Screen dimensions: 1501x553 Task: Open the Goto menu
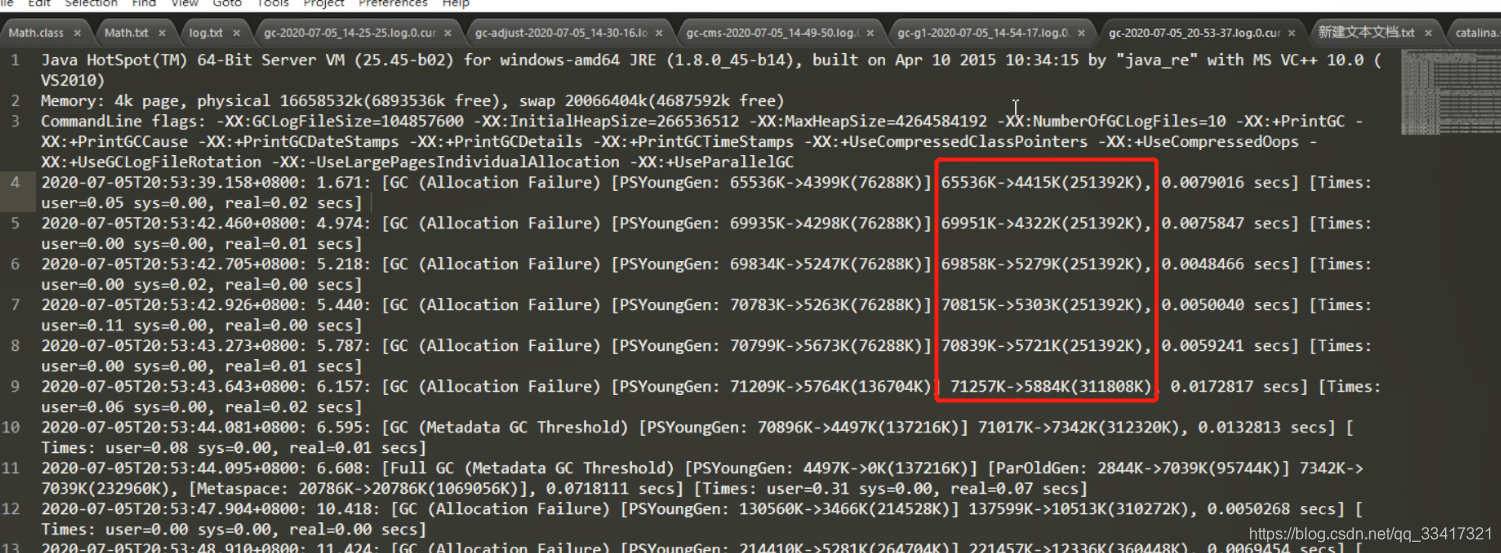coord(227,4)
